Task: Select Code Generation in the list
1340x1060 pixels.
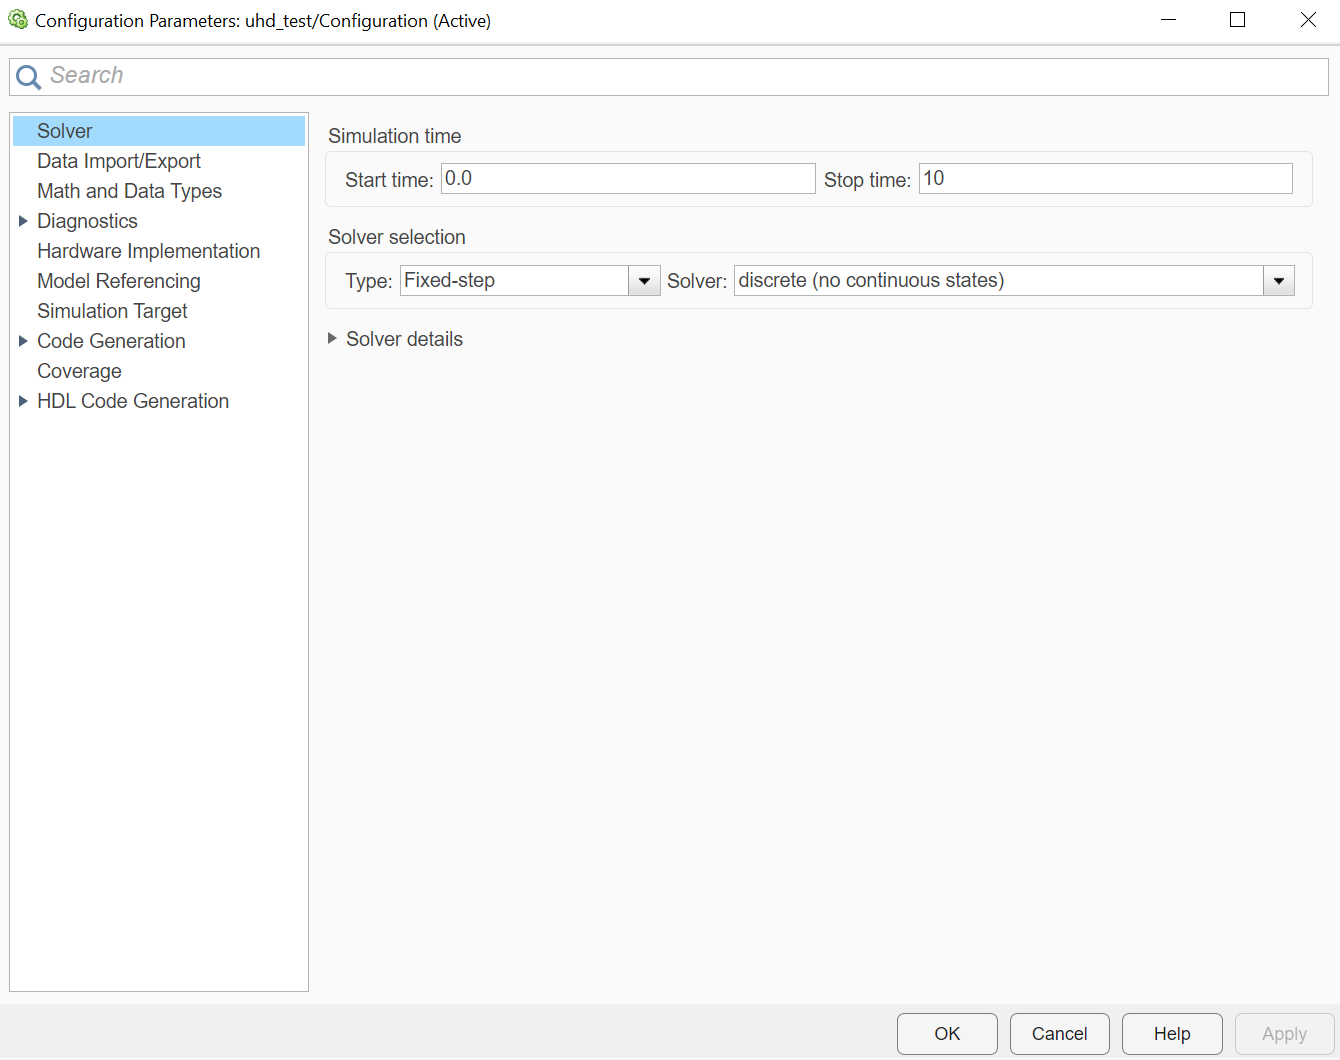Action: [x=111, y=341]
